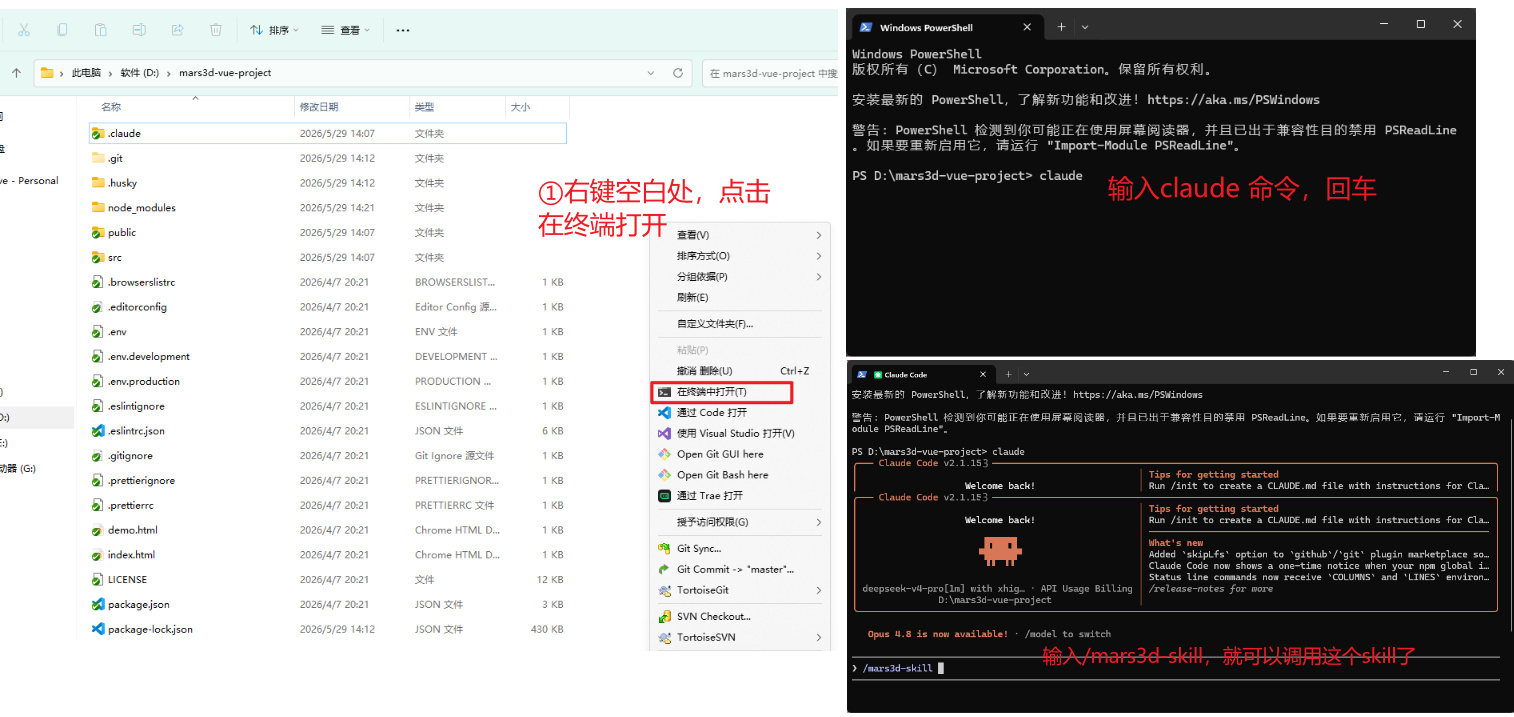This screenshot has width=1514, height=717.
Task: Click the Up arrow navigation button
Action: point(16,73)
